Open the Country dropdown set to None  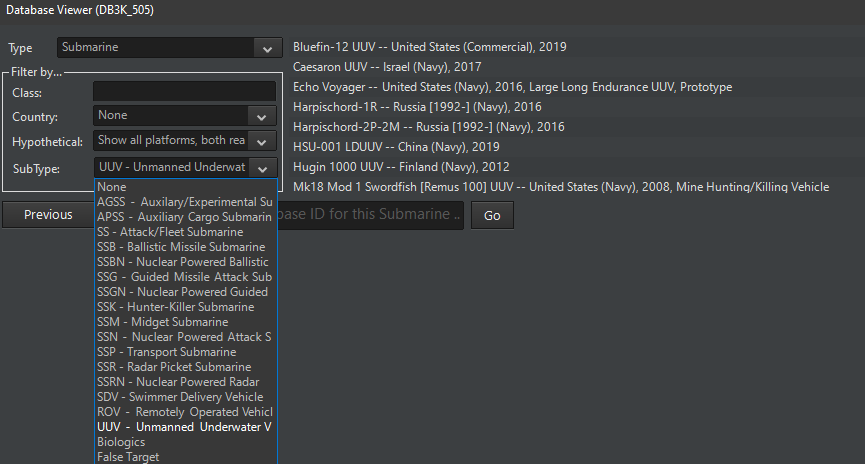(x=184, y=116)
